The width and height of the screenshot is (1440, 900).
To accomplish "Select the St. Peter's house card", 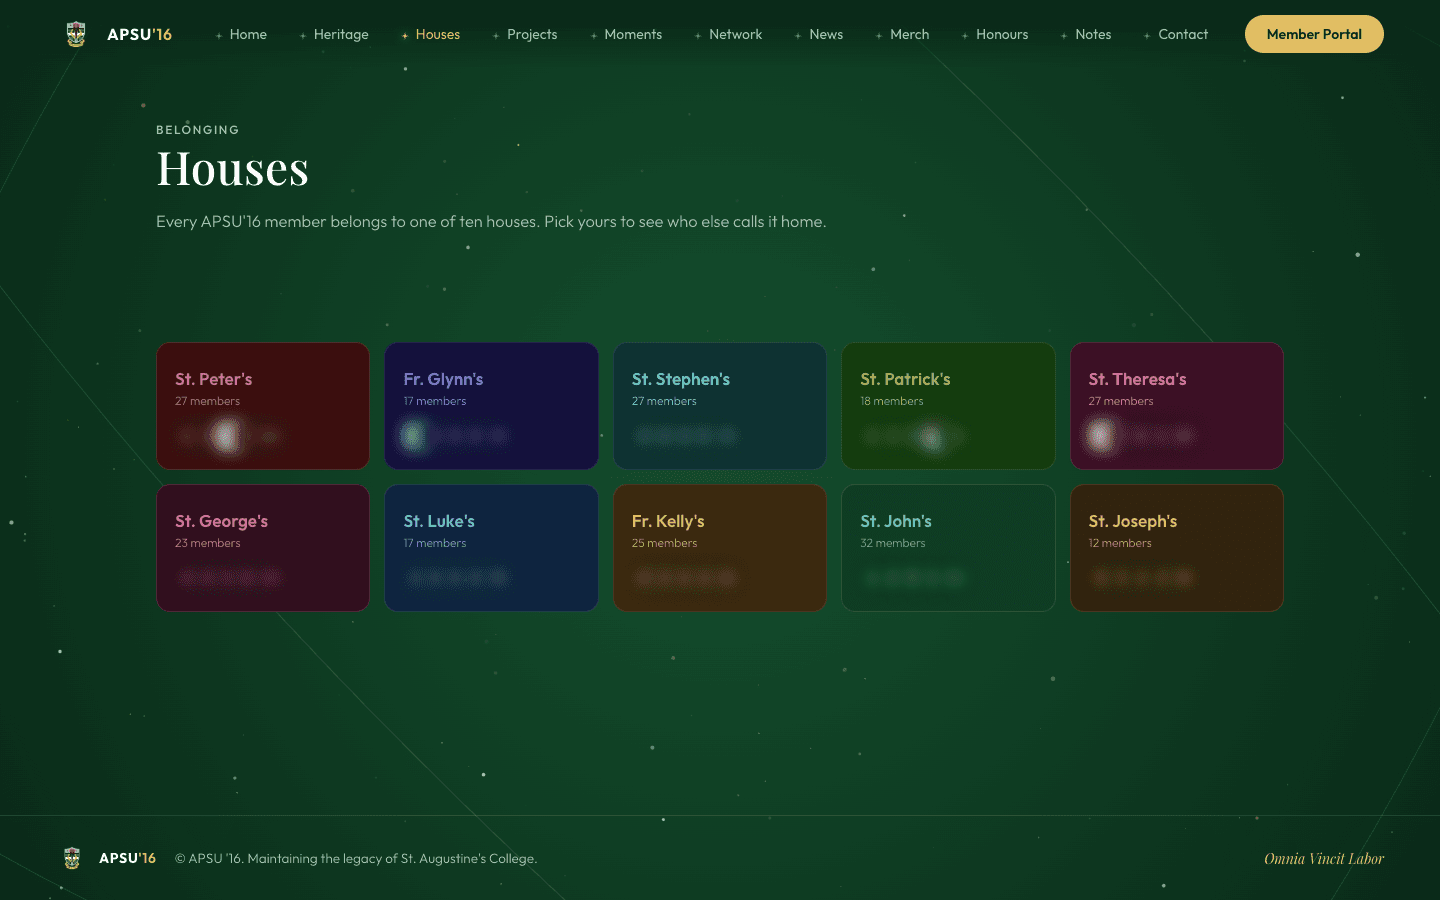I will [x=263, y=406].
